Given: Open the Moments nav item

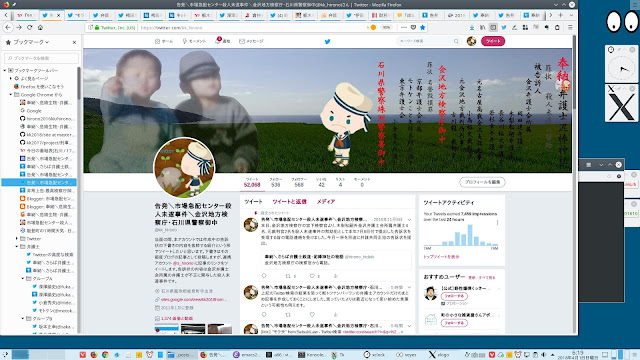Looking at the screenshot, I should [x=194, y=41].
